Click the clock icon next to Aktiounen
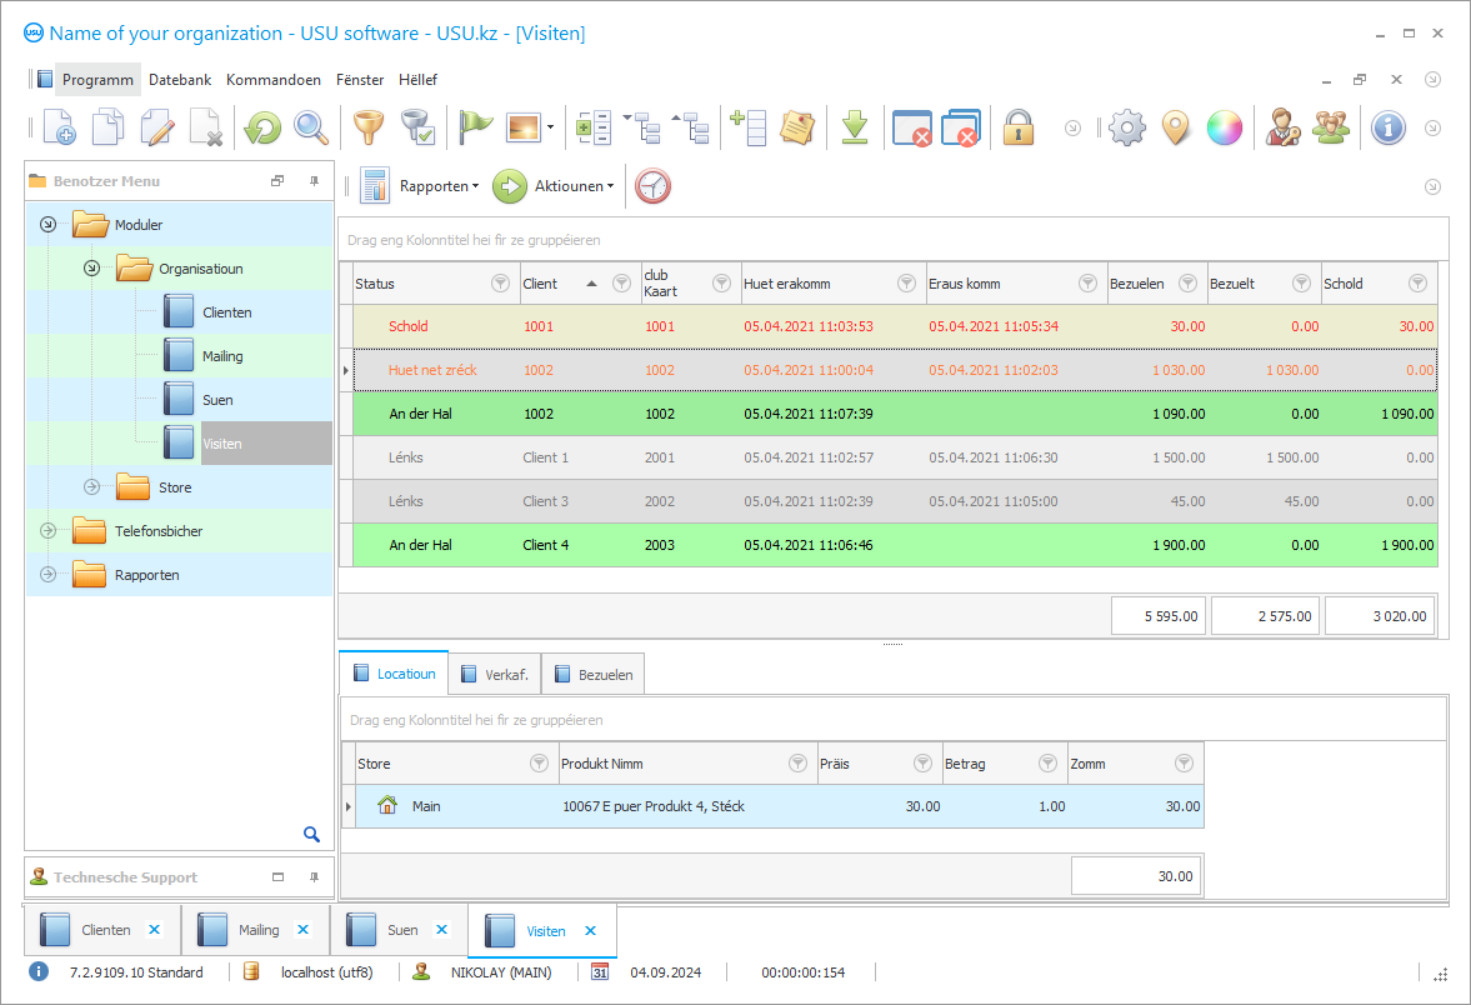 pyautogui.click(x=652, y=185)
